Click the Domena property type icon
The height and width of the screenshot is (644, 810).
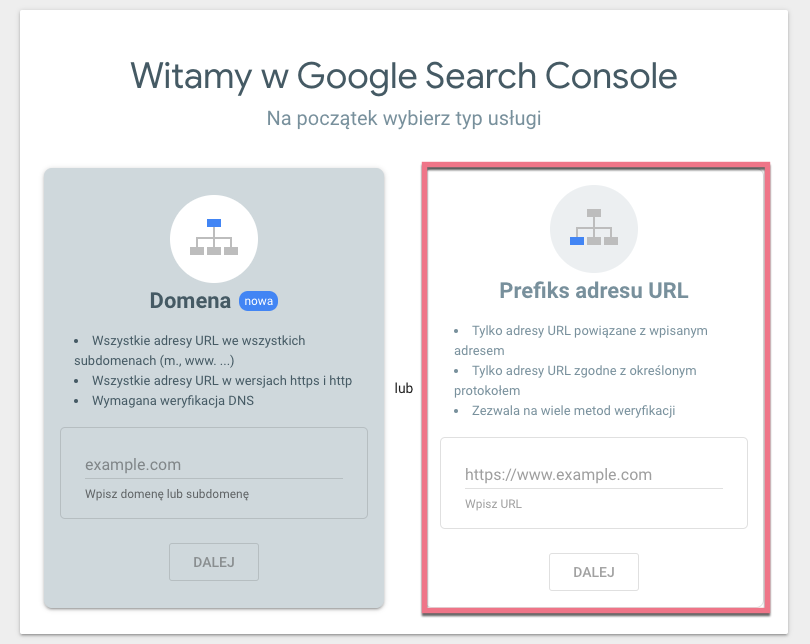(214, 237)
